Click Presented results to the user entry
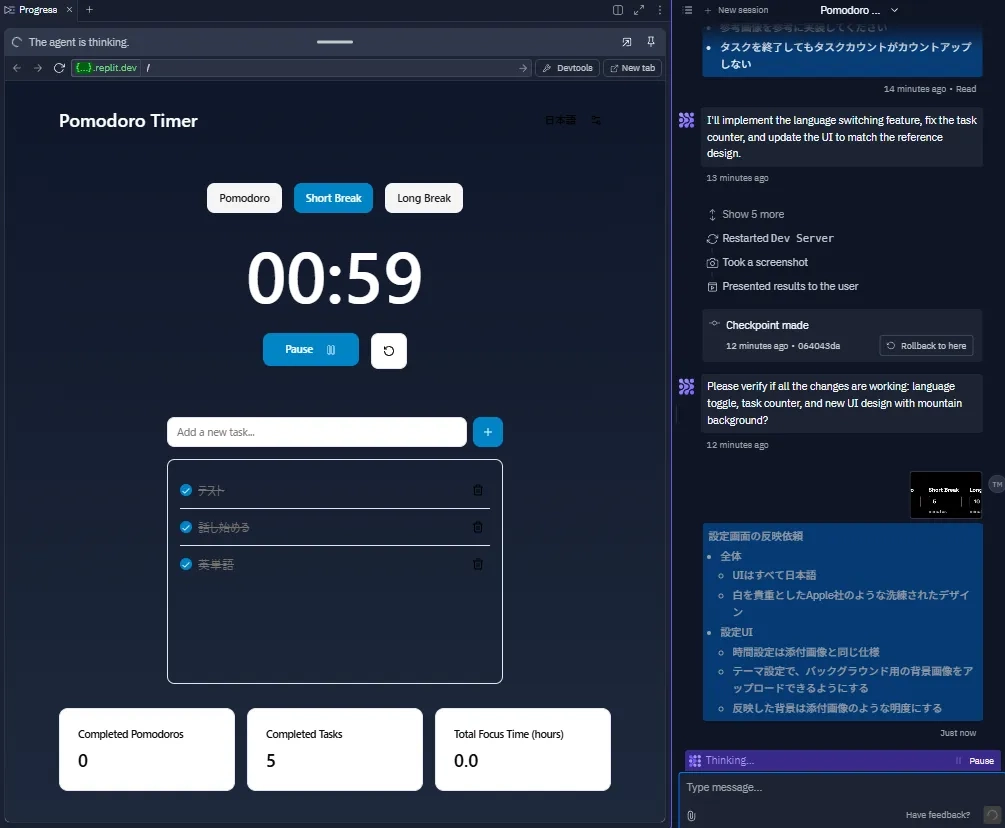The image size is (1005, 828). (783, 286)
